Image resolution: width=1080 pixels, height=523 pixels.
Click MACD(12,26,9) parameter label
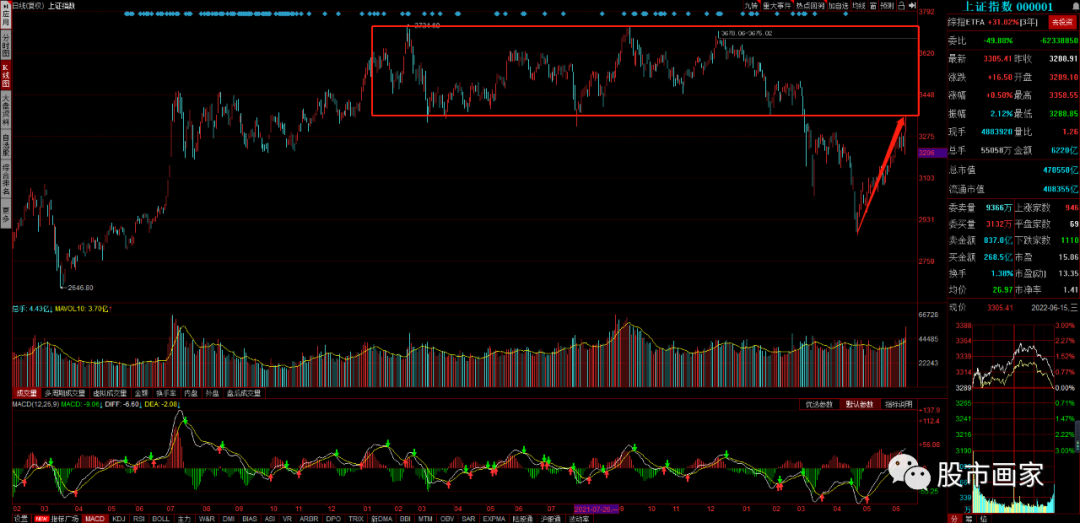(x=35, y=404)
